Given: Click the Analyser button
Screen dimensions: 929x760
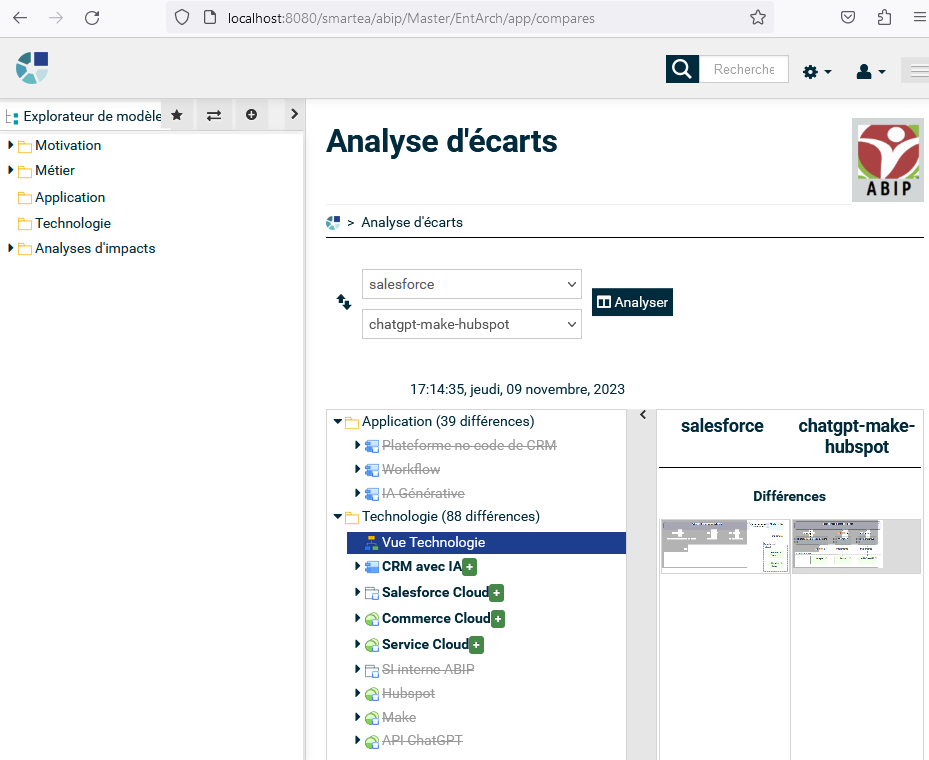Looking at the screenshot, I should 632,302.
